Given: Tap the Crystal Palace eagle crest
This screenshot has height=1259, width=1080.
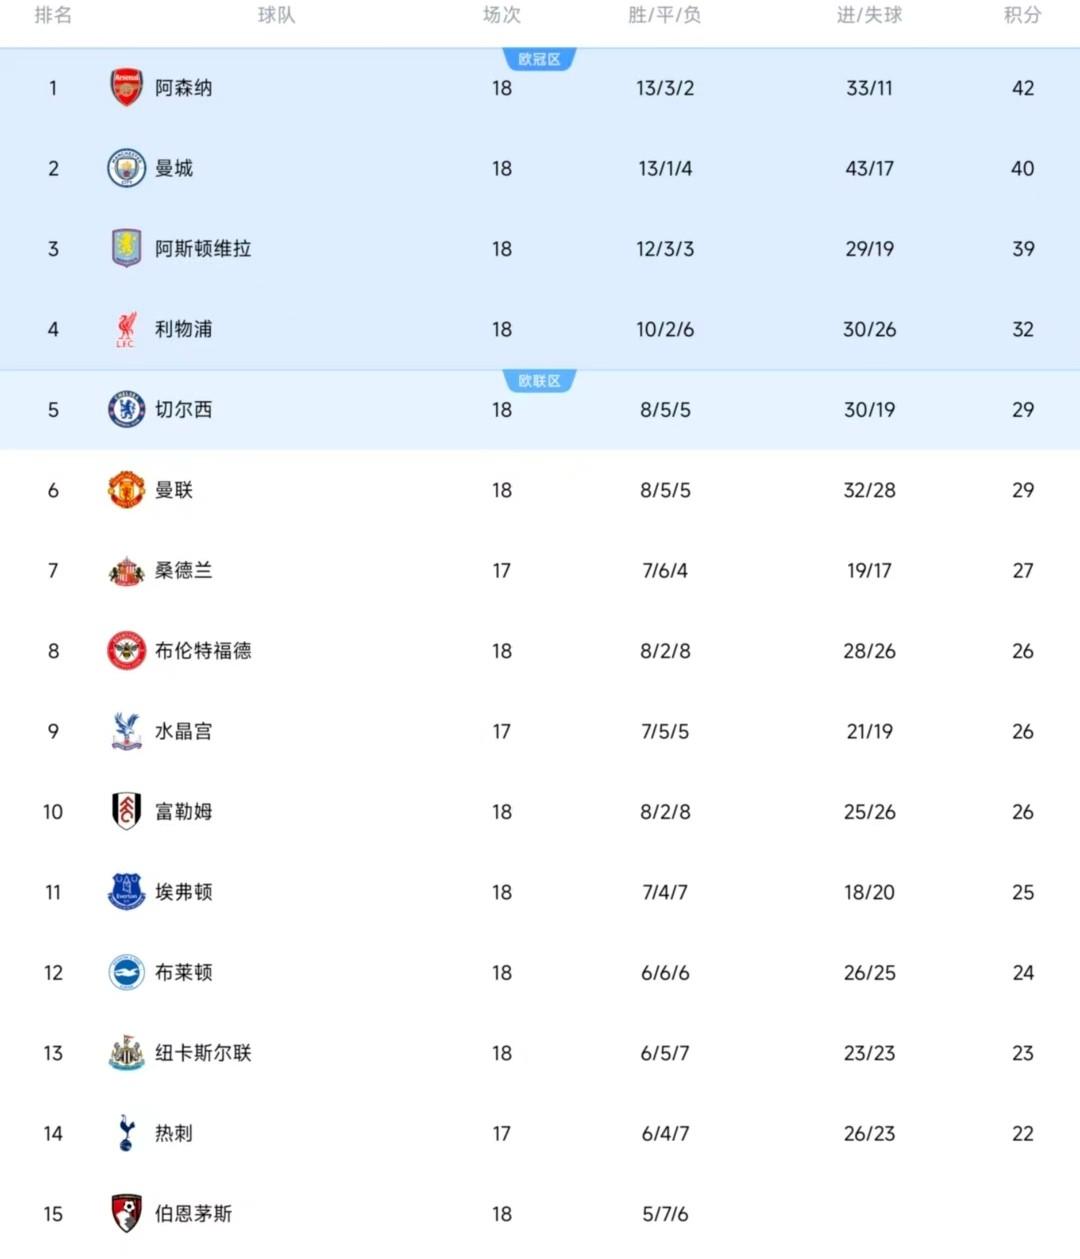Looking at the screenshot, I should [x=126, y=731].
